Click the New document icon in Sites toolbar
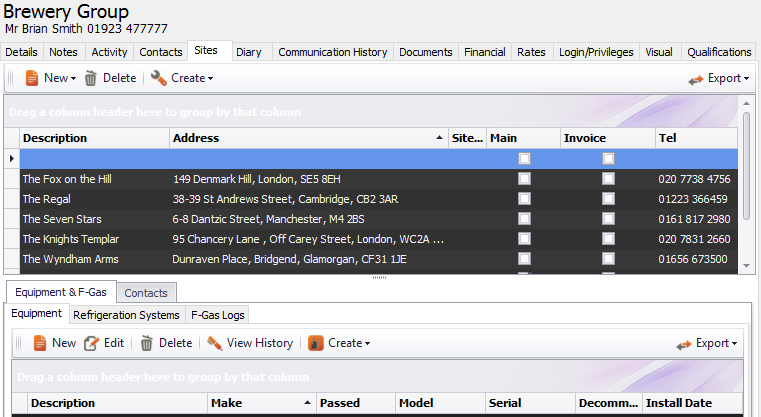 click(32, 78)
